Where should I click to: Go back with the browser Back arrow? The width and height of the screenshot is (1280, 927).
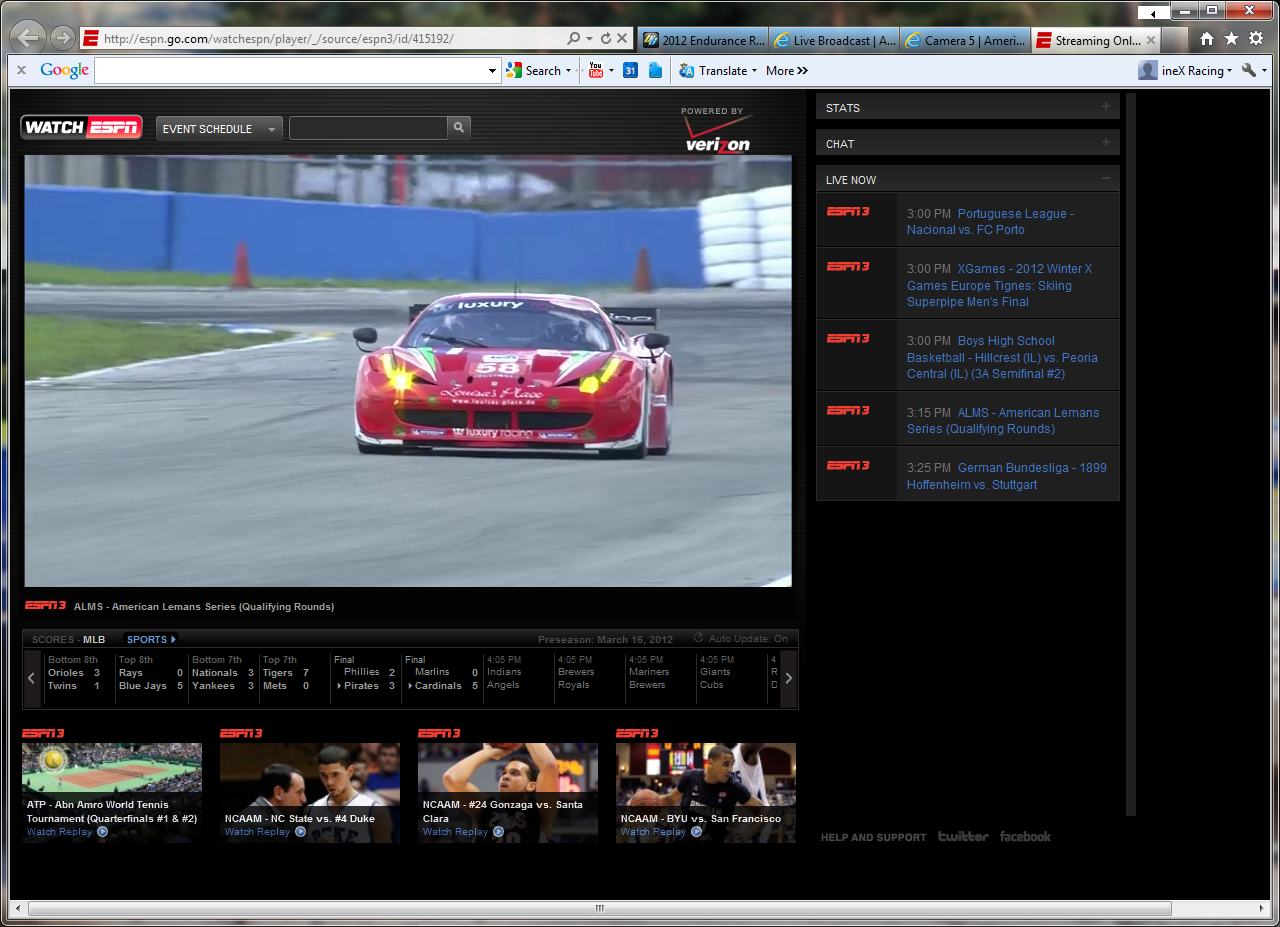(30, 39)
